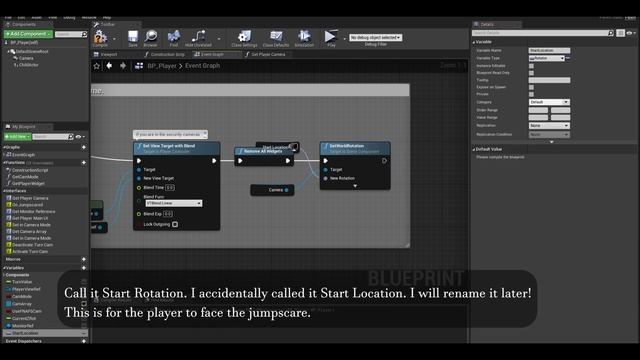640x360 pixels.
Task: Click the Tooltip text field
Action: point(549,80)
